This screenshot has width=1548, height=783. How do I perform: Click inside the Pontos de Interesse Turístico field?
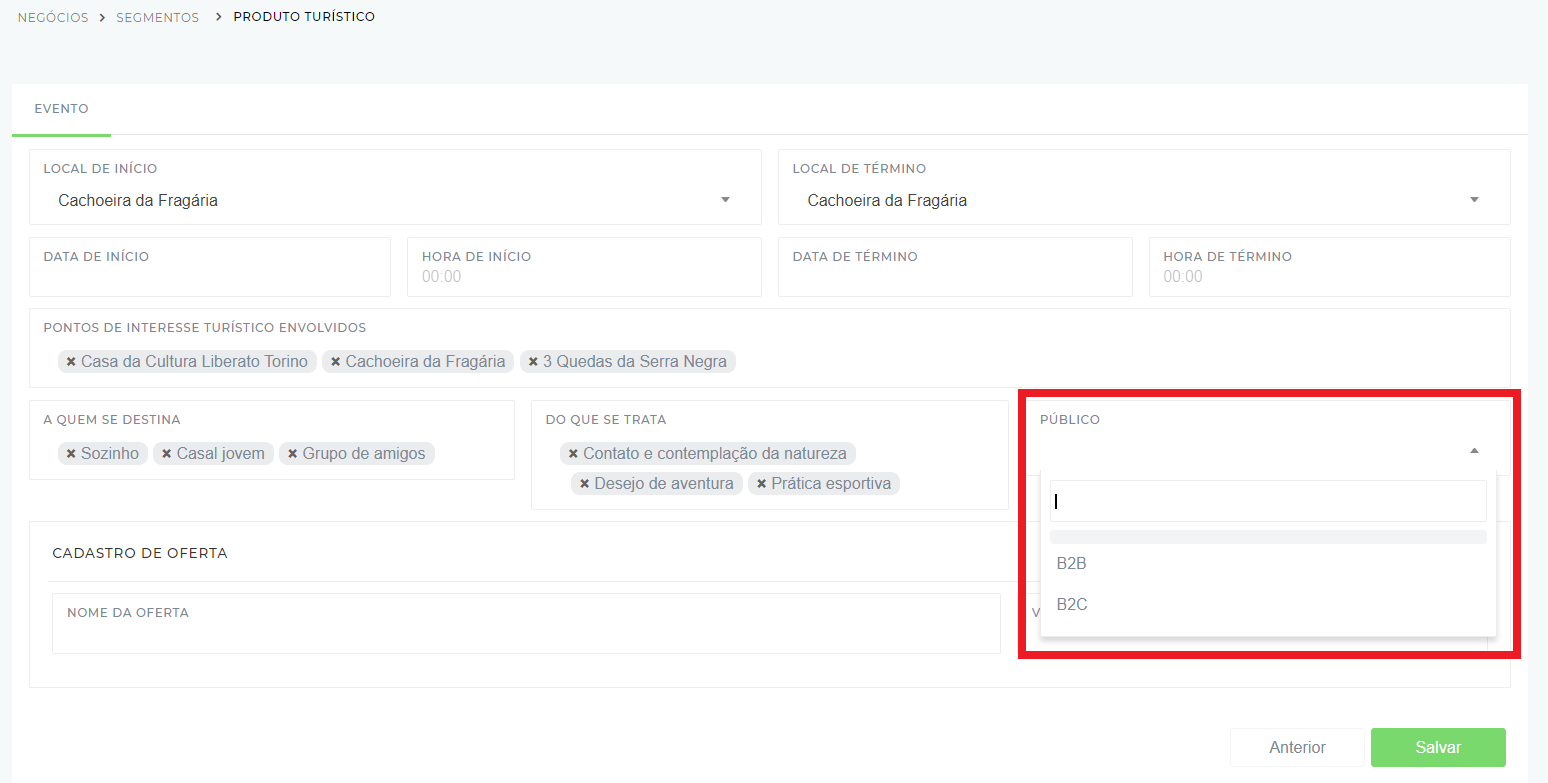(770, 348)
